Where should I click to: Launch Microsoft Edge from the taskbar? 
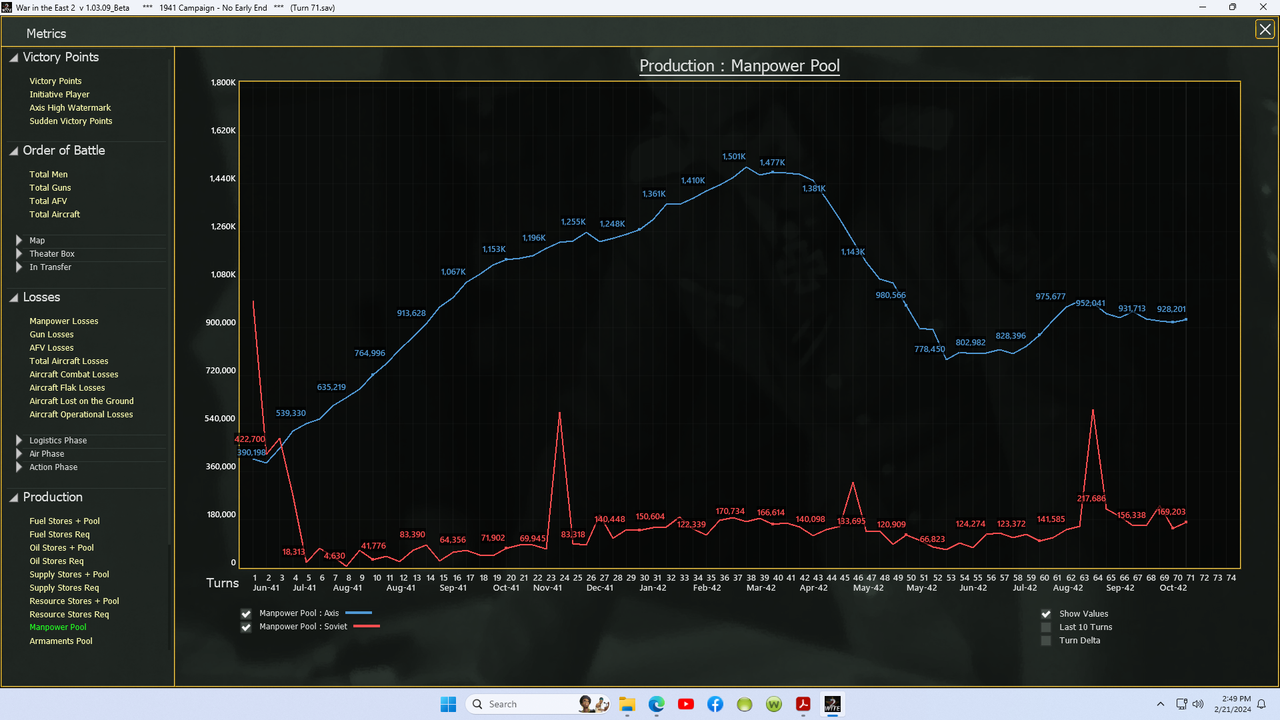pyautogui.click(x=657, y=704)
